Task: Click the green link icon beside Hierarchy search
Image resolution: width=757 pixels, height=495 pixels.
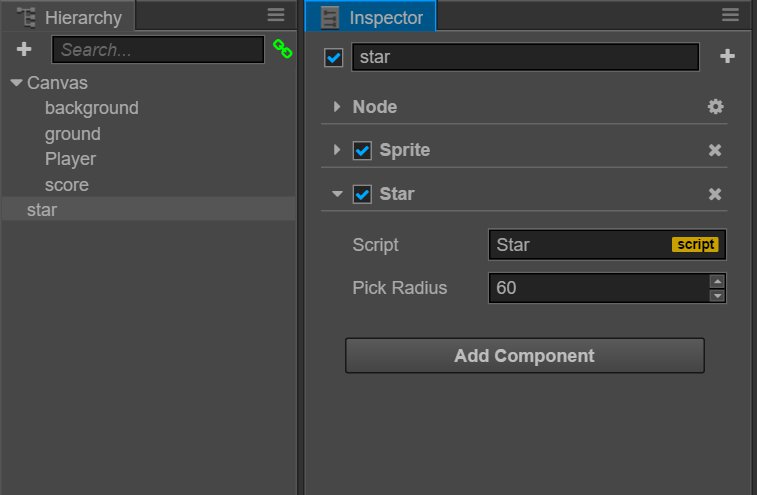Action: tap(283, 49)
